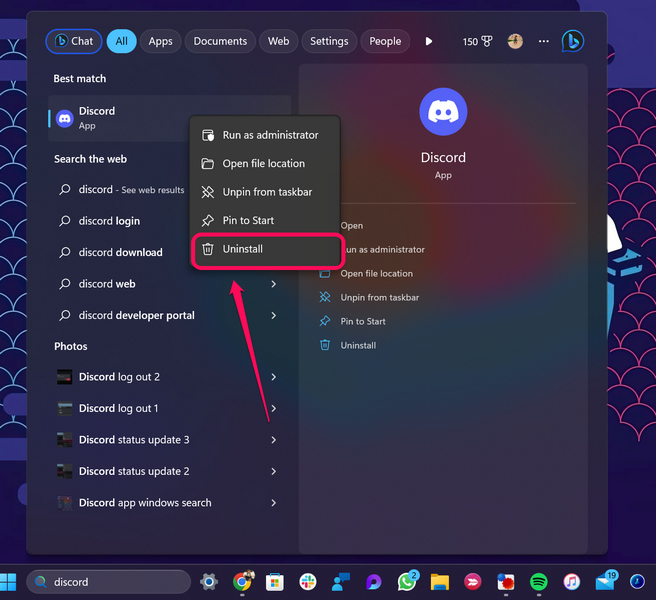Open Microsoft Store from taskbar
The height and width of the screenshot is (600, 656).
[x=275, y=581]
